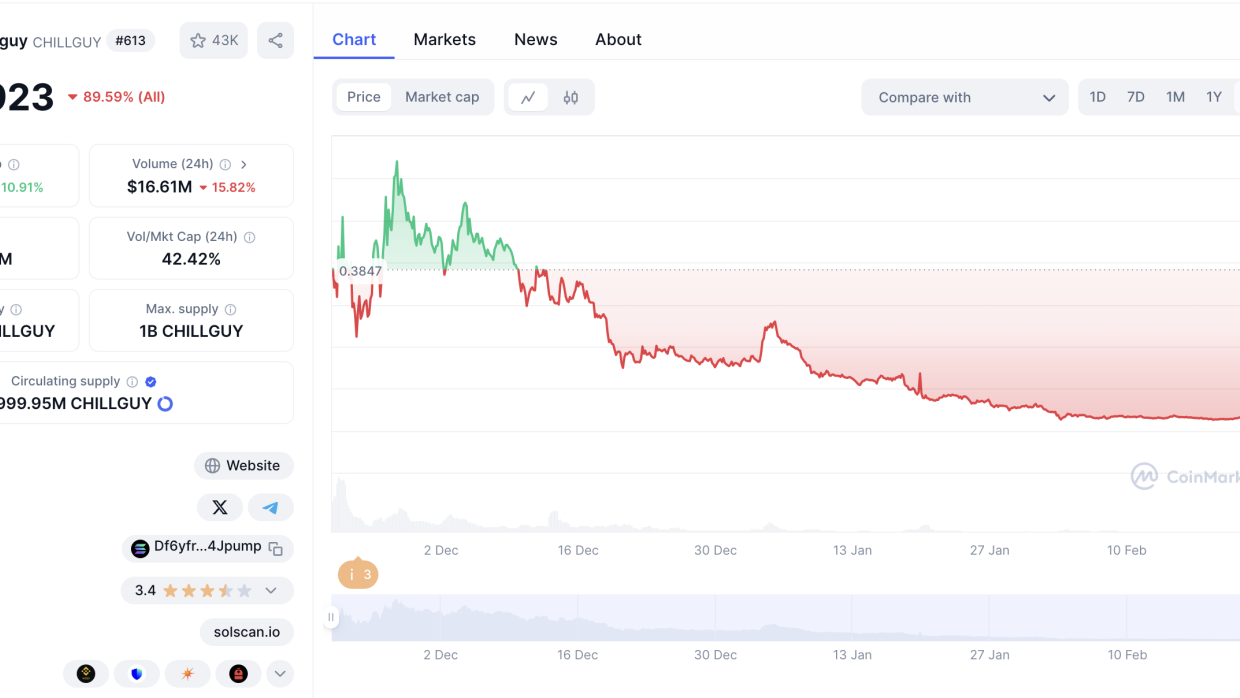Select the Price chart mode

coord(364,97)
